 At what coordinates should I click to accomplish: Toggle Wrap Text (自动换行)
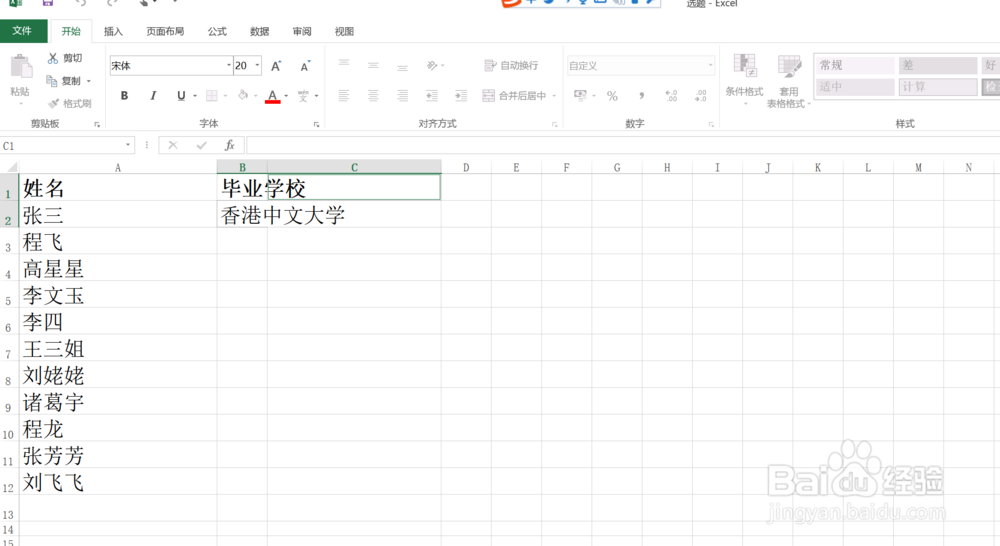tap(511, 65)
